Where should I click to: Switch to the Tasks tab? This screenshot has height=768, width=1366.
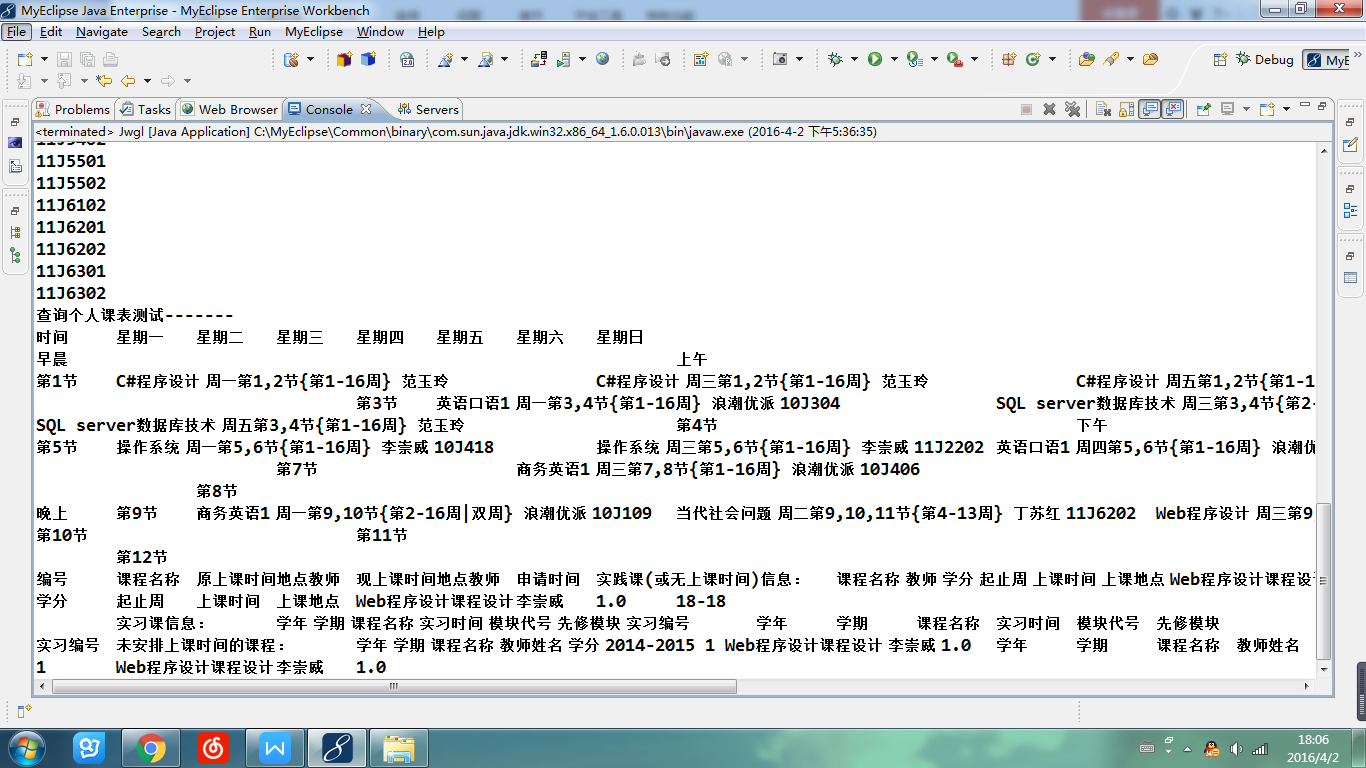click(x=145, y=109)
